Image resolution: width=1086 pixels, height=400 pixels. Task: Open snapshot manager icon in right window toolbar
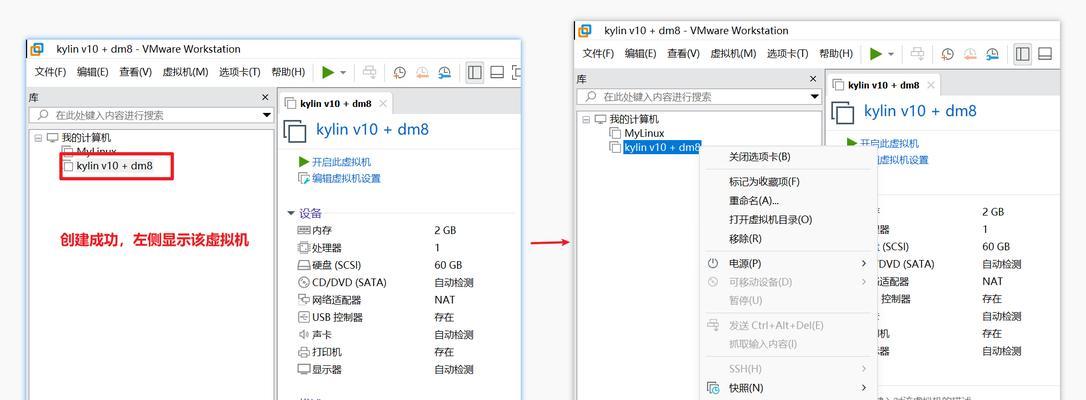coord(992,54)
